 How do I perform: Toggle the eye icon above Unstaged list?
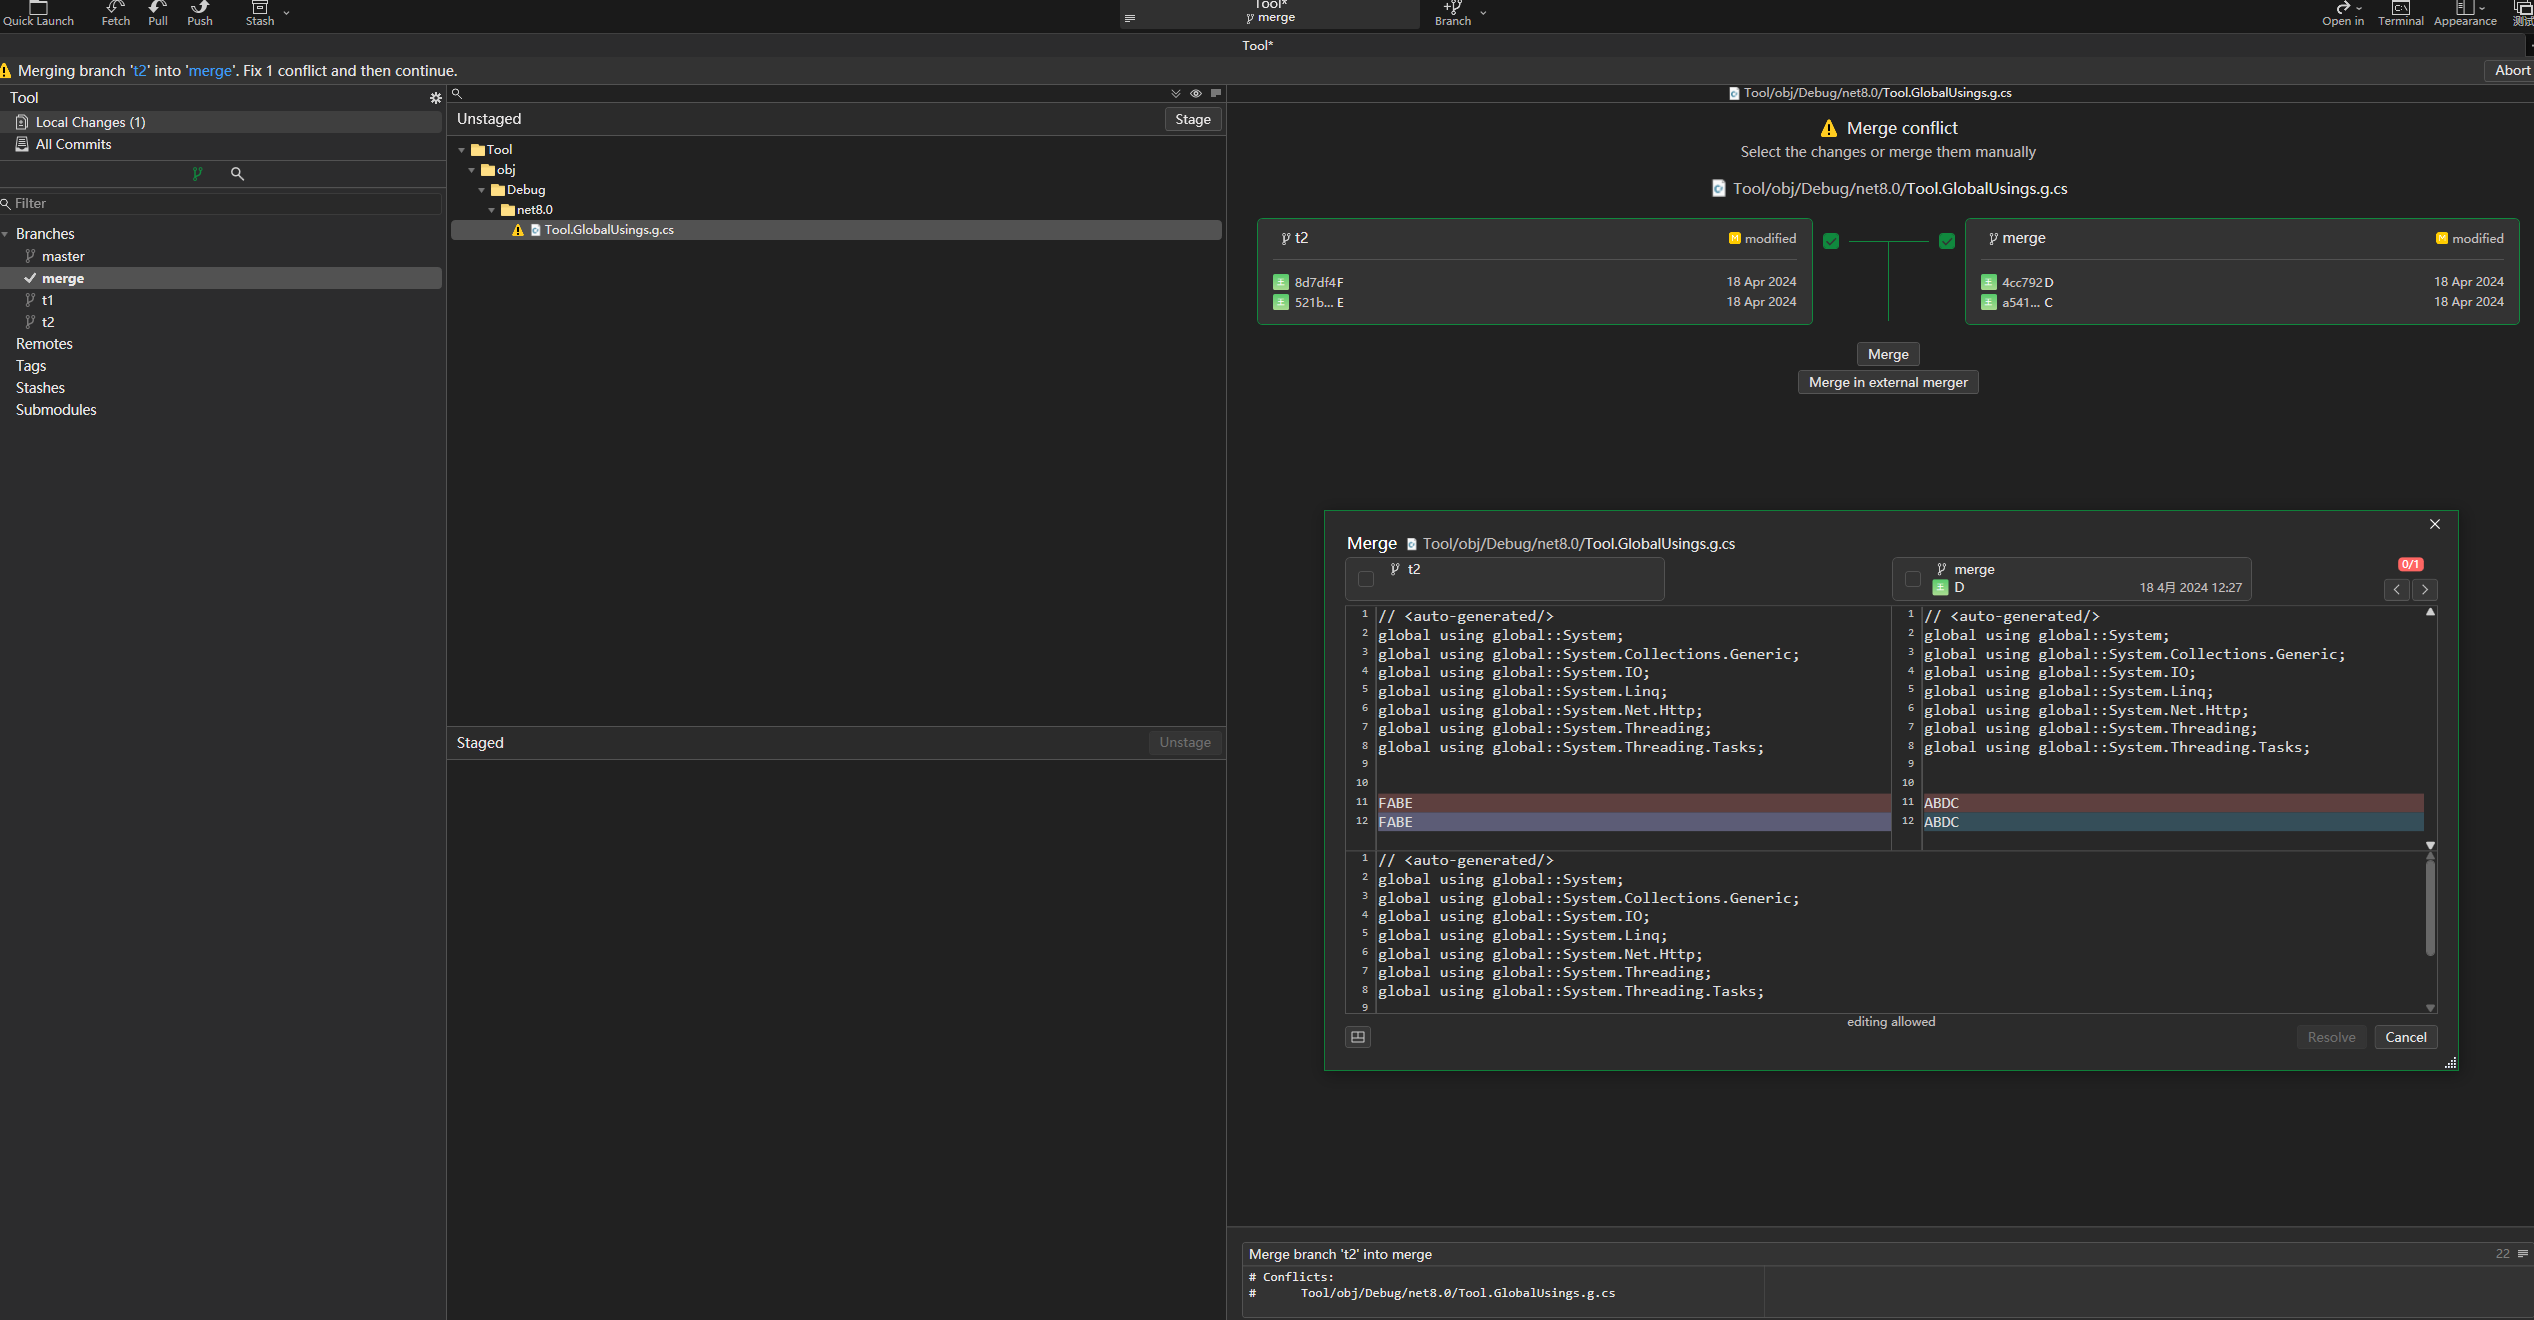coord(1196,93)
